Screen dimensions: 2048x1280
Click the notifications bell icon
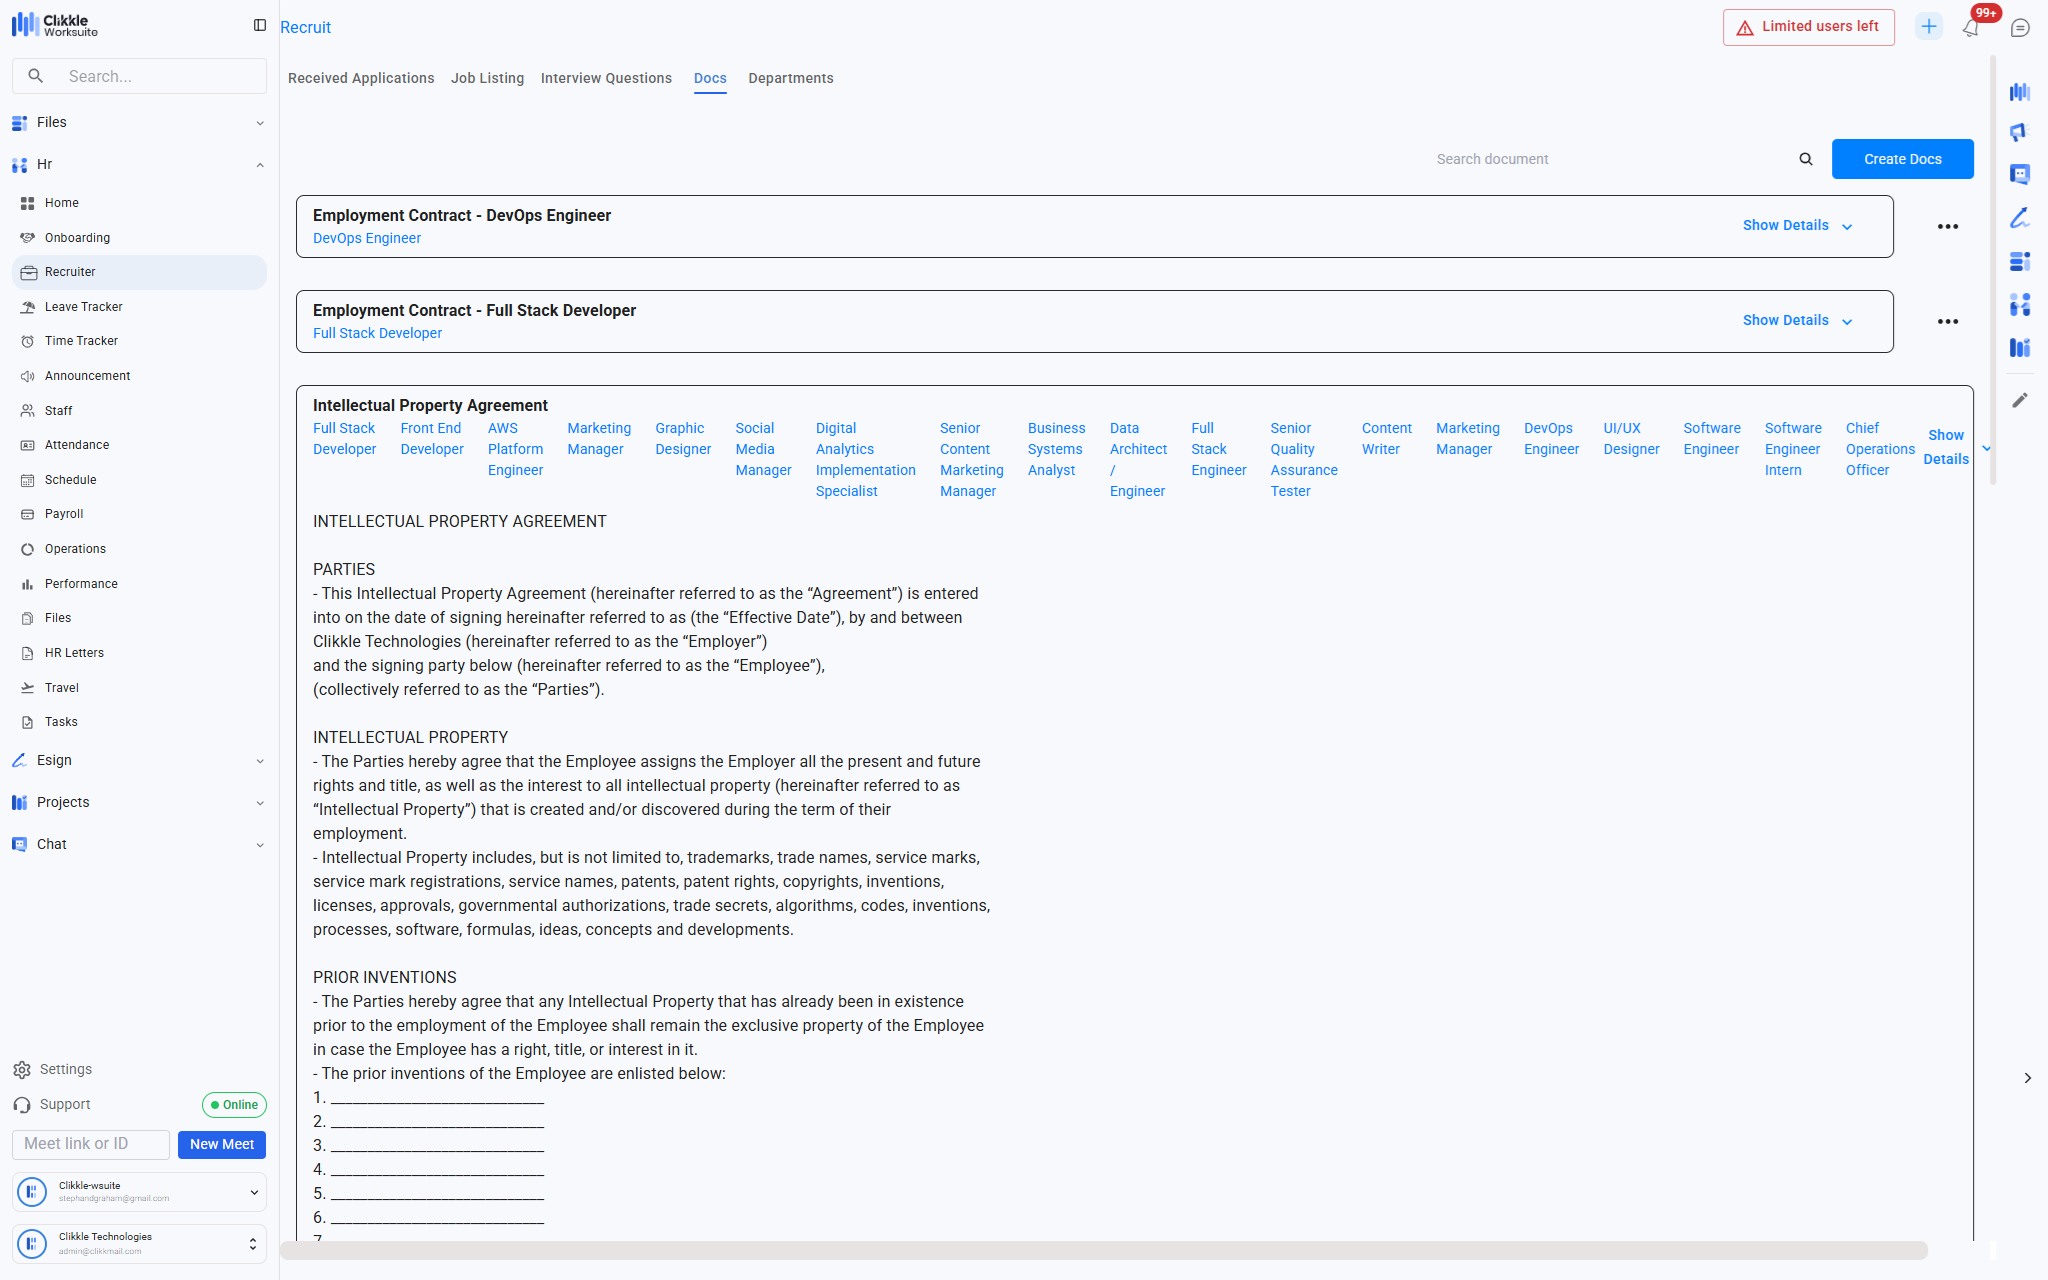click(1970, 28)
